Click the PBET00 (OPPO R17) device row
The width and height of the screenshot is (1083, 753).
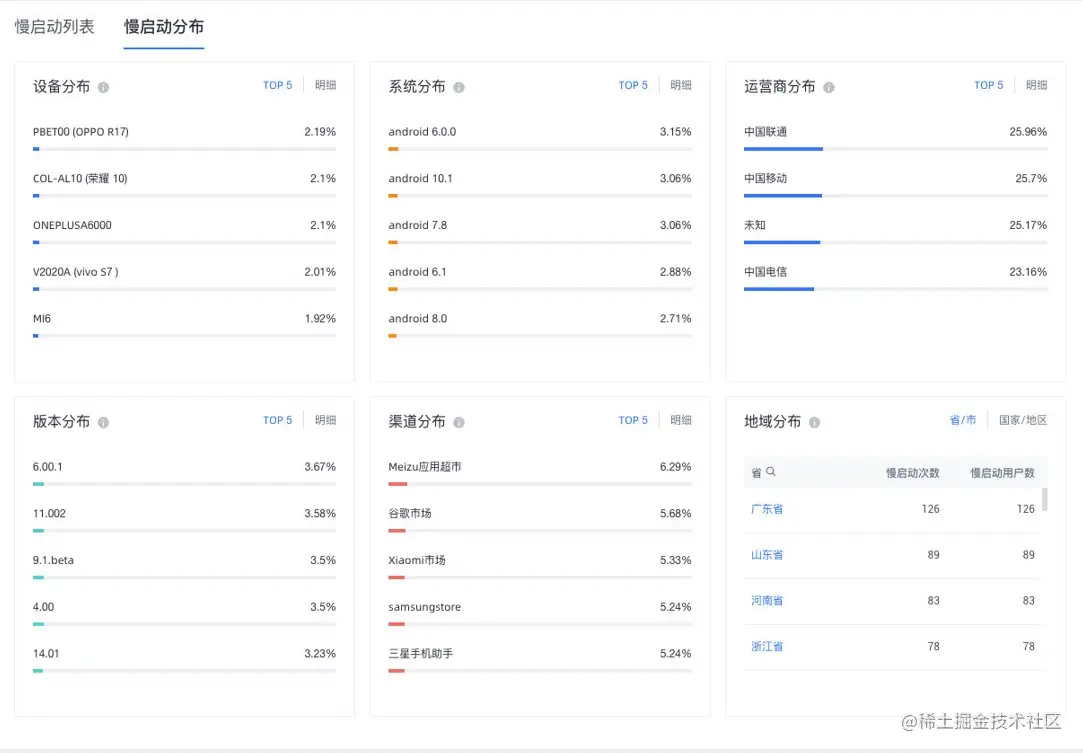(184, 138)
